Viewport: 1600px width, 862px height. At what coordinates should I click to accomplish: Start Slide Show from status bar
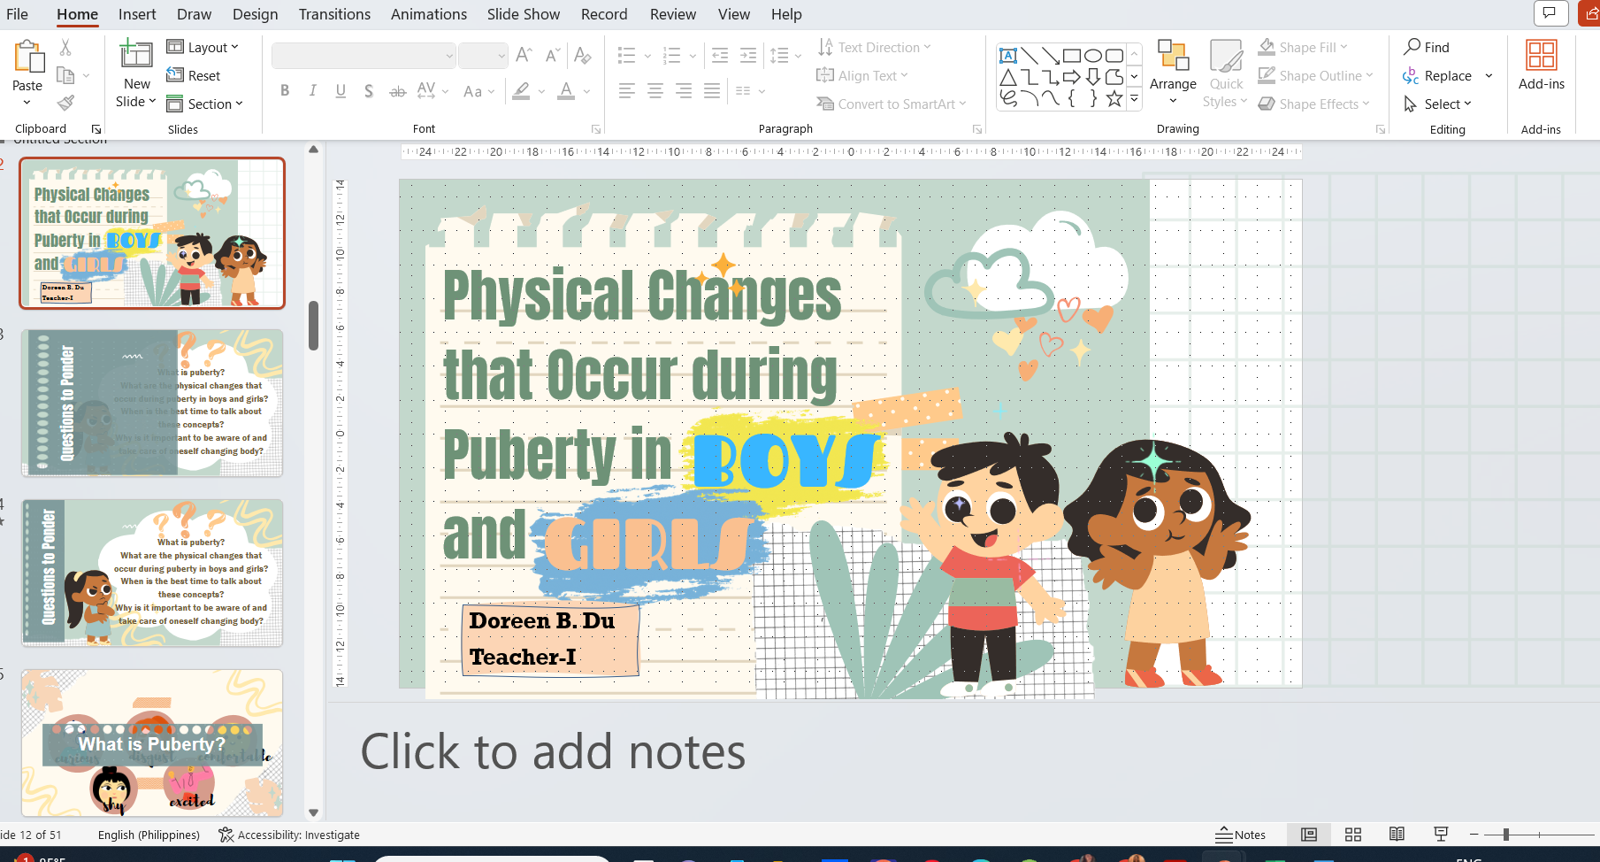(x=1441, y=834)
